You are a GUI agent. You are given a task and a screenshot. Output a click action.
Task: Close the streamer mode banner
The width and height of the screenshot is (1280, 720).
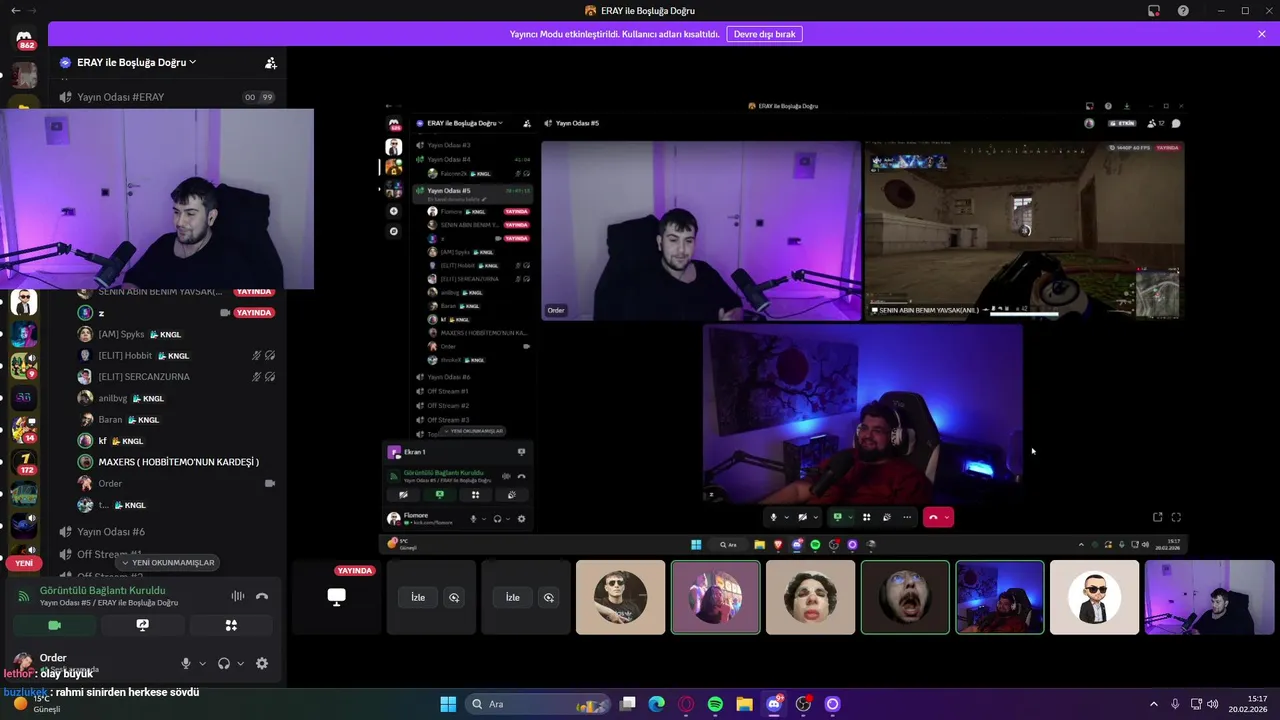(x=1262, y=34)
